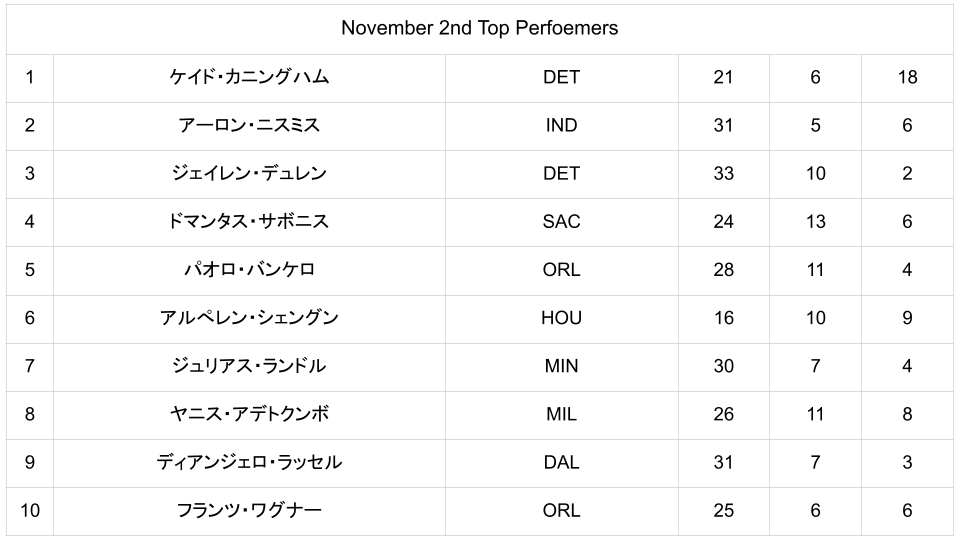
Task: Select the IND team cell
Action: tap(561, 125)
